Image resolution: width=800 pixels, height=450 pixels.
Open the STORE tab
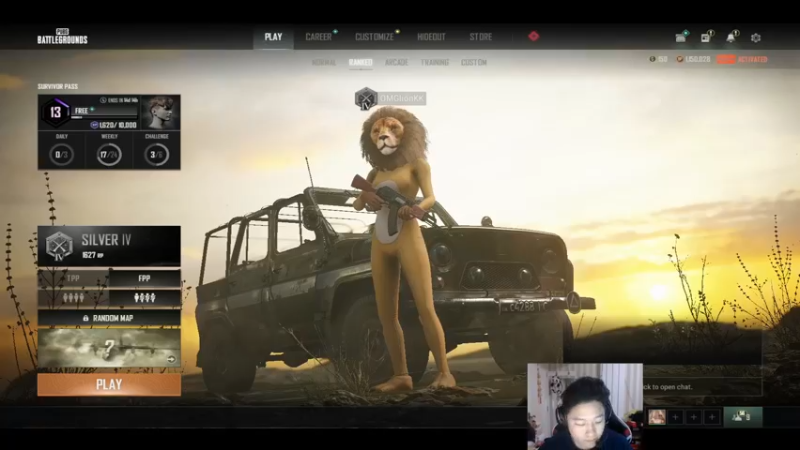point(481,37)
